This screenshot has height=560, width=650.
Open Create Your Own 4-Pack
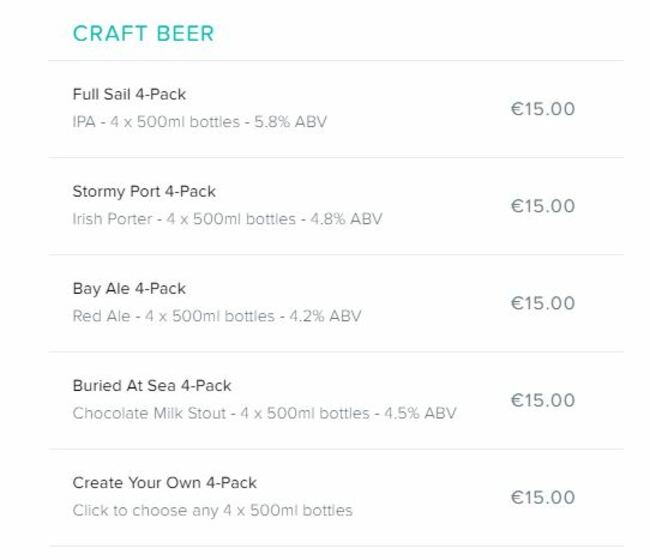coord(336,497)
